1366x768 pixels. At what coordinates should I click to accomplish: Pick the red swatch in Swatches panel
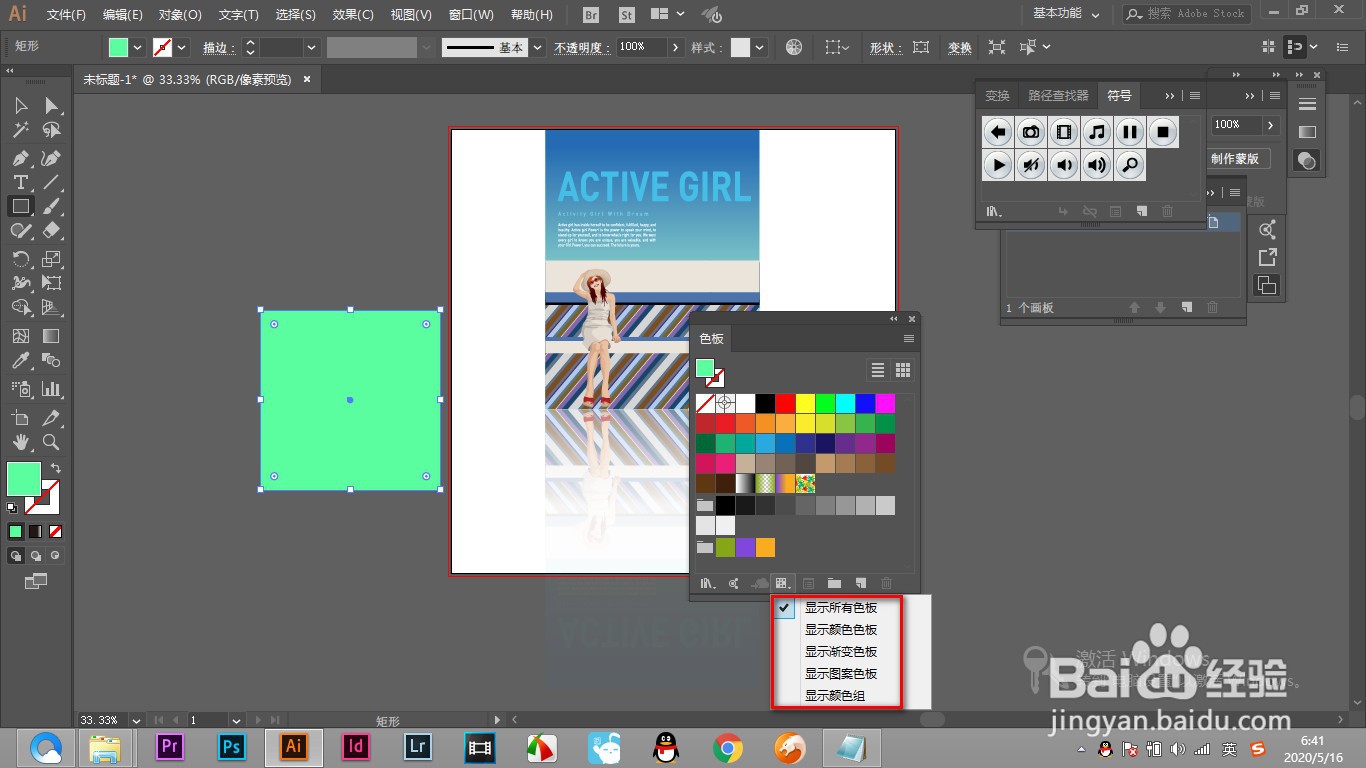click(x=786, y=403)
